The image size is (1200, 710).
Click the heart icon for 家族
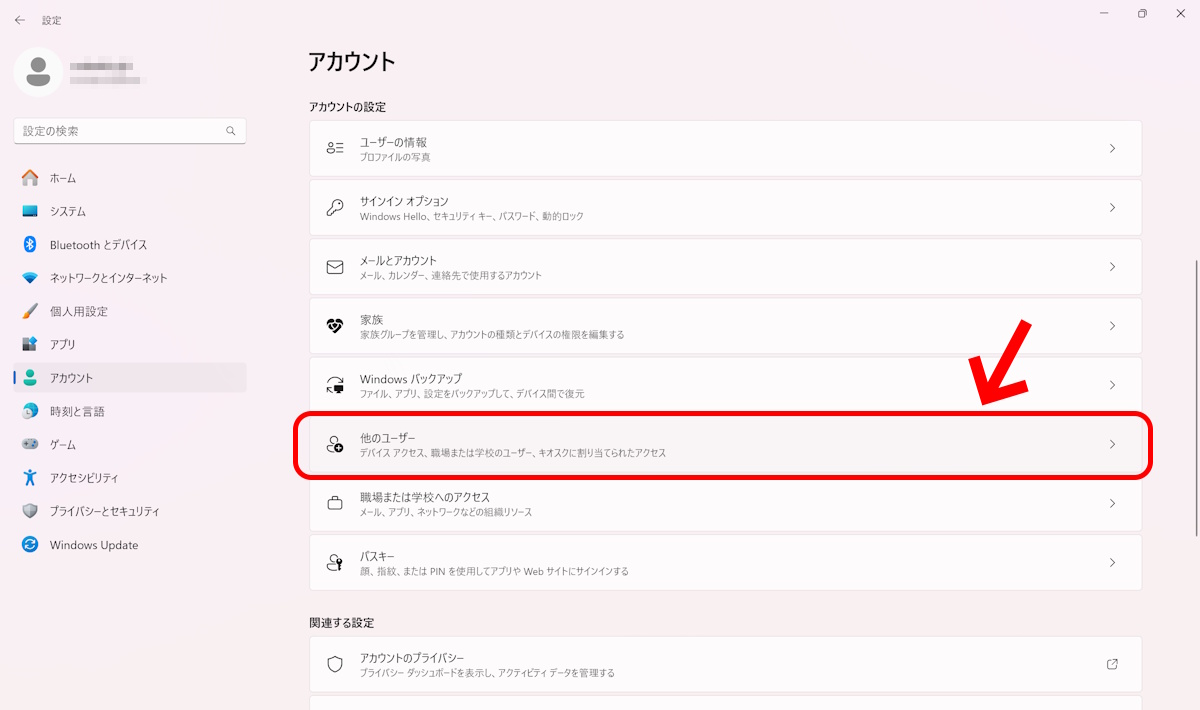coord(335,326)
